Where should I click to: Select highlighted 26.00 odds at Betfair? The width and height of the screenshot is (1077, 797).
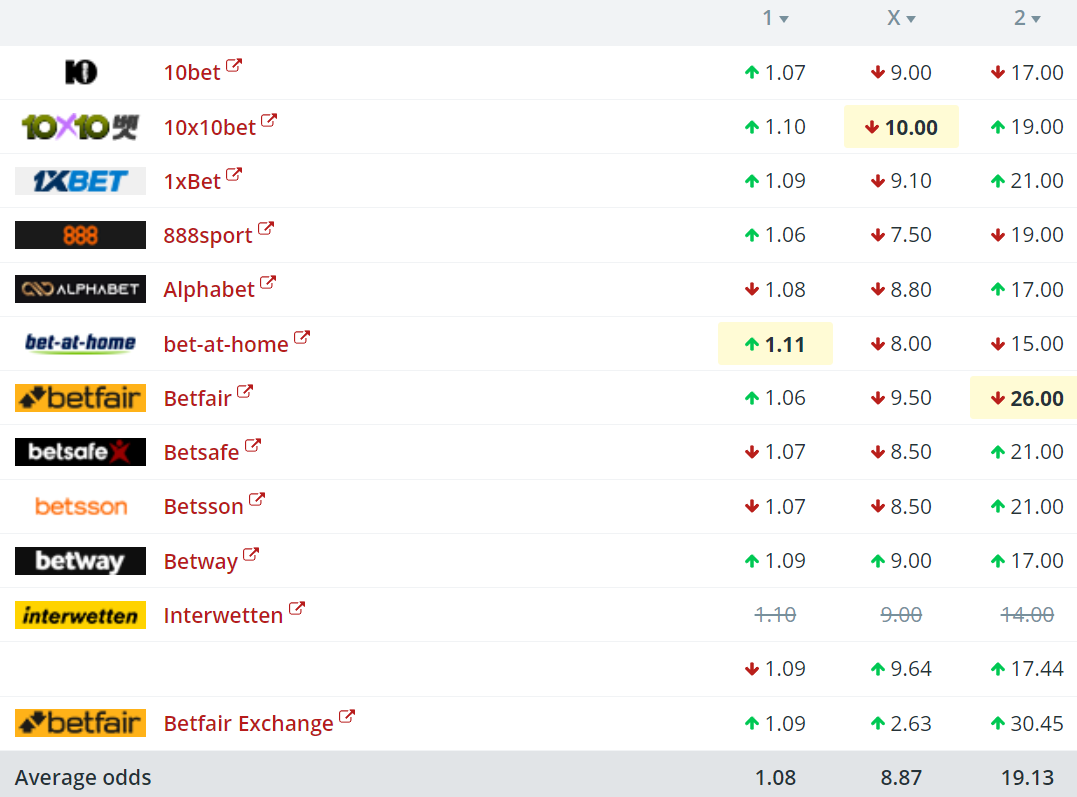click(x=1023, y=398)
